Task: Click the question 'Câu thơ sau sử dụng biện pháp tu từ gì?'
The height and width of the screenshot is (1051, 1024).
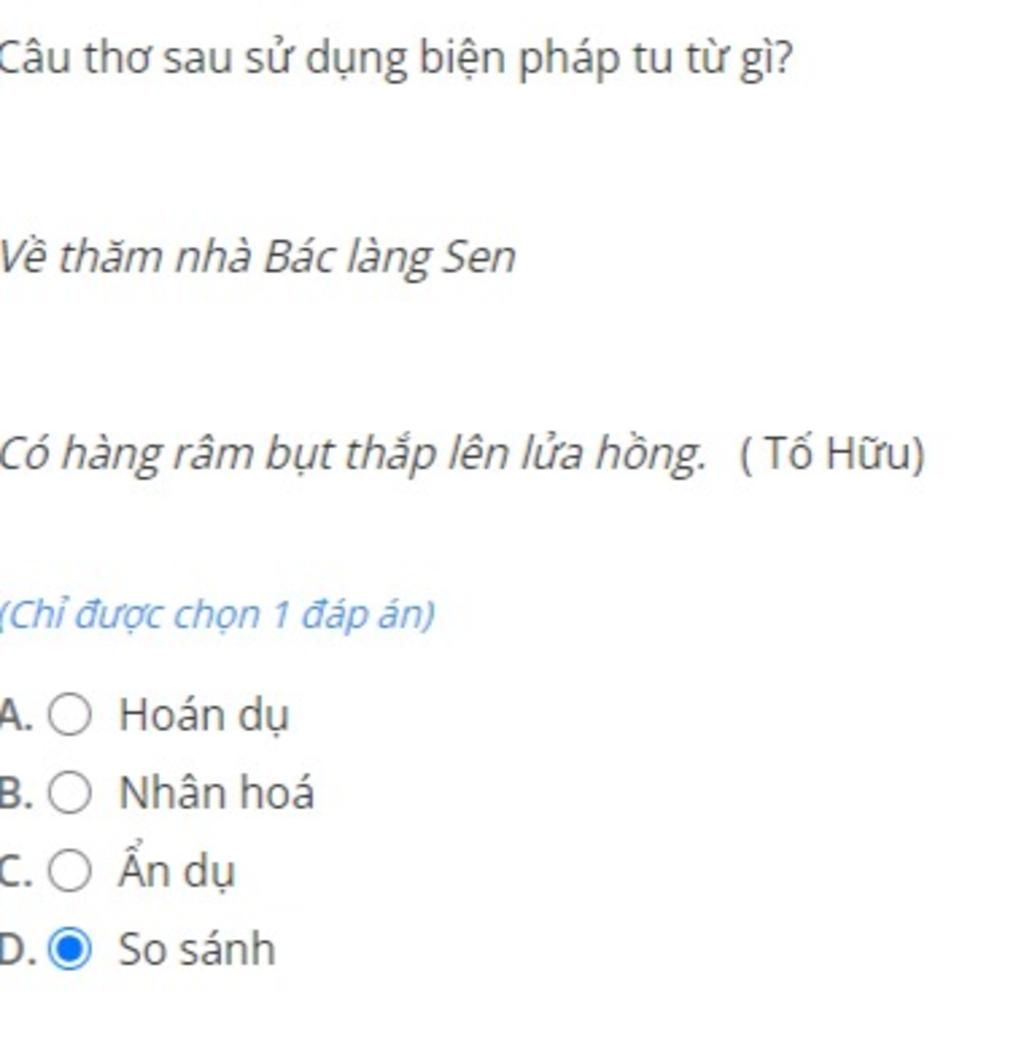Action: point(396,59)
